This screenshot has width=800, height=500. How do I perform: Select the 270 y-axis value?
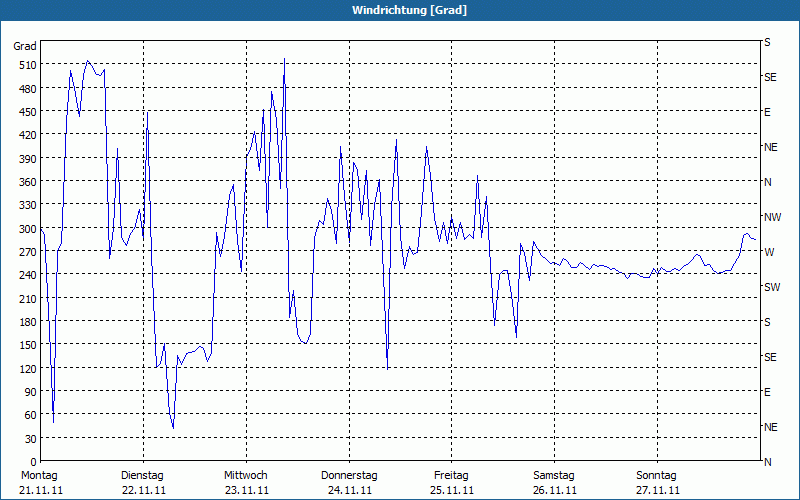pos(28,252)
